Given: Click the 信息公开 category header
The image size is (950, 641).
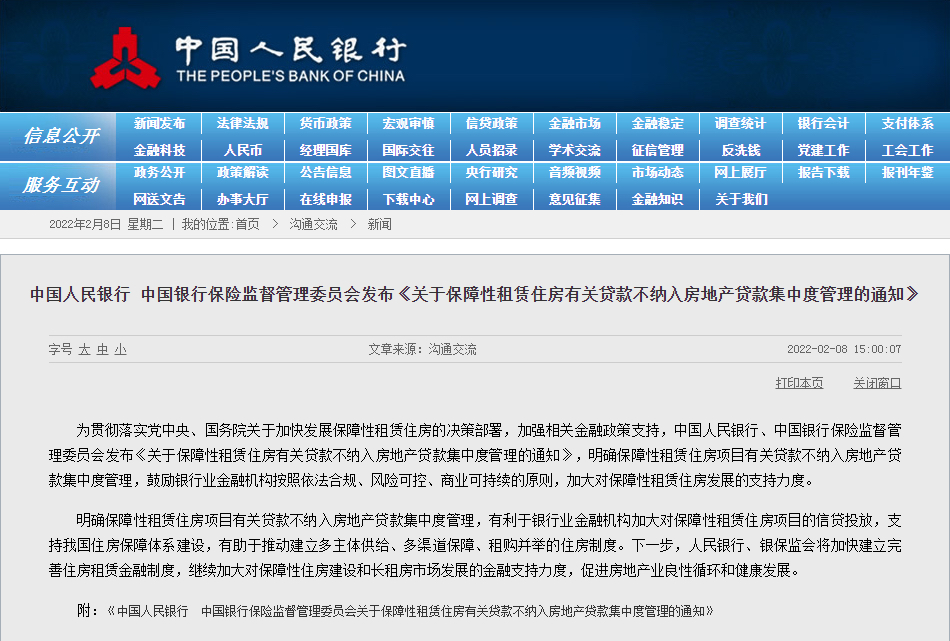Looking at the screenshot, I should [x=61, y=136].
